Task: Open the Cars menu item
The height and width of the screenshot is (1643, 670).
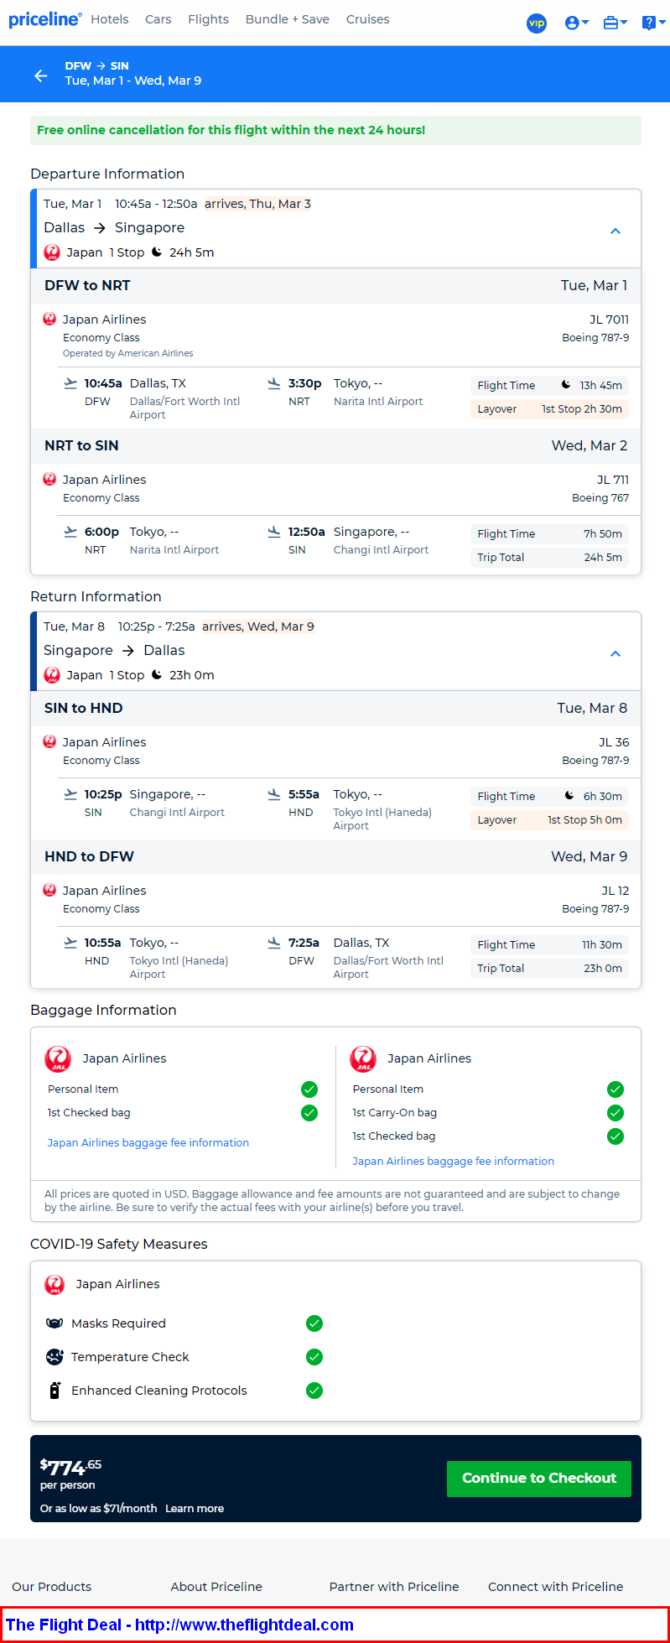Action: [x=158, y=19]
